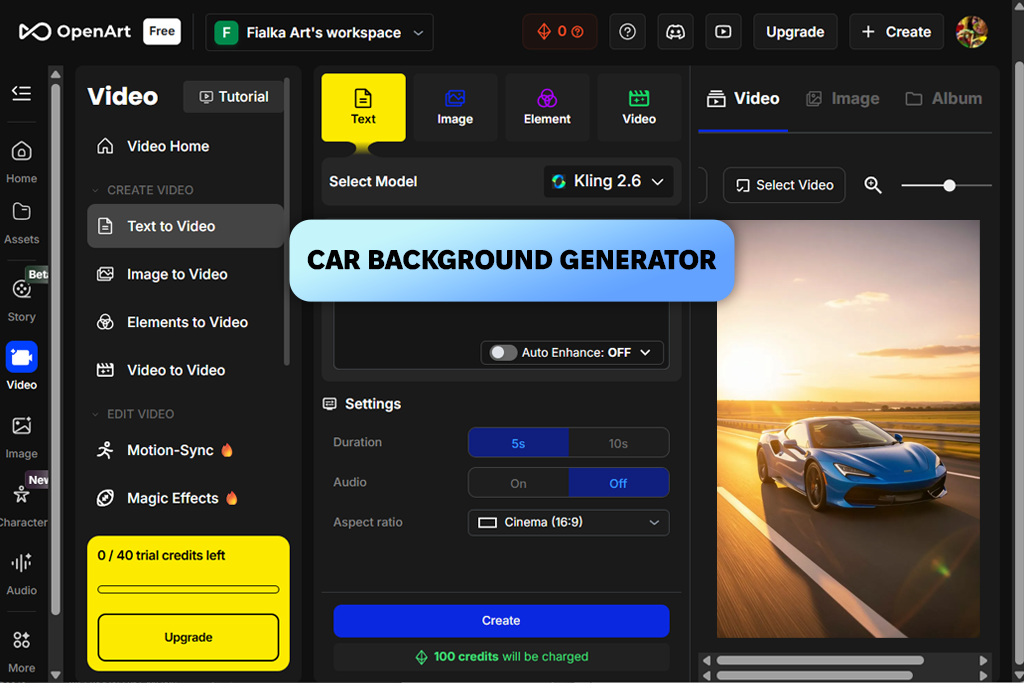
Task: Select Elements to Video
Action: coord(185,322)
